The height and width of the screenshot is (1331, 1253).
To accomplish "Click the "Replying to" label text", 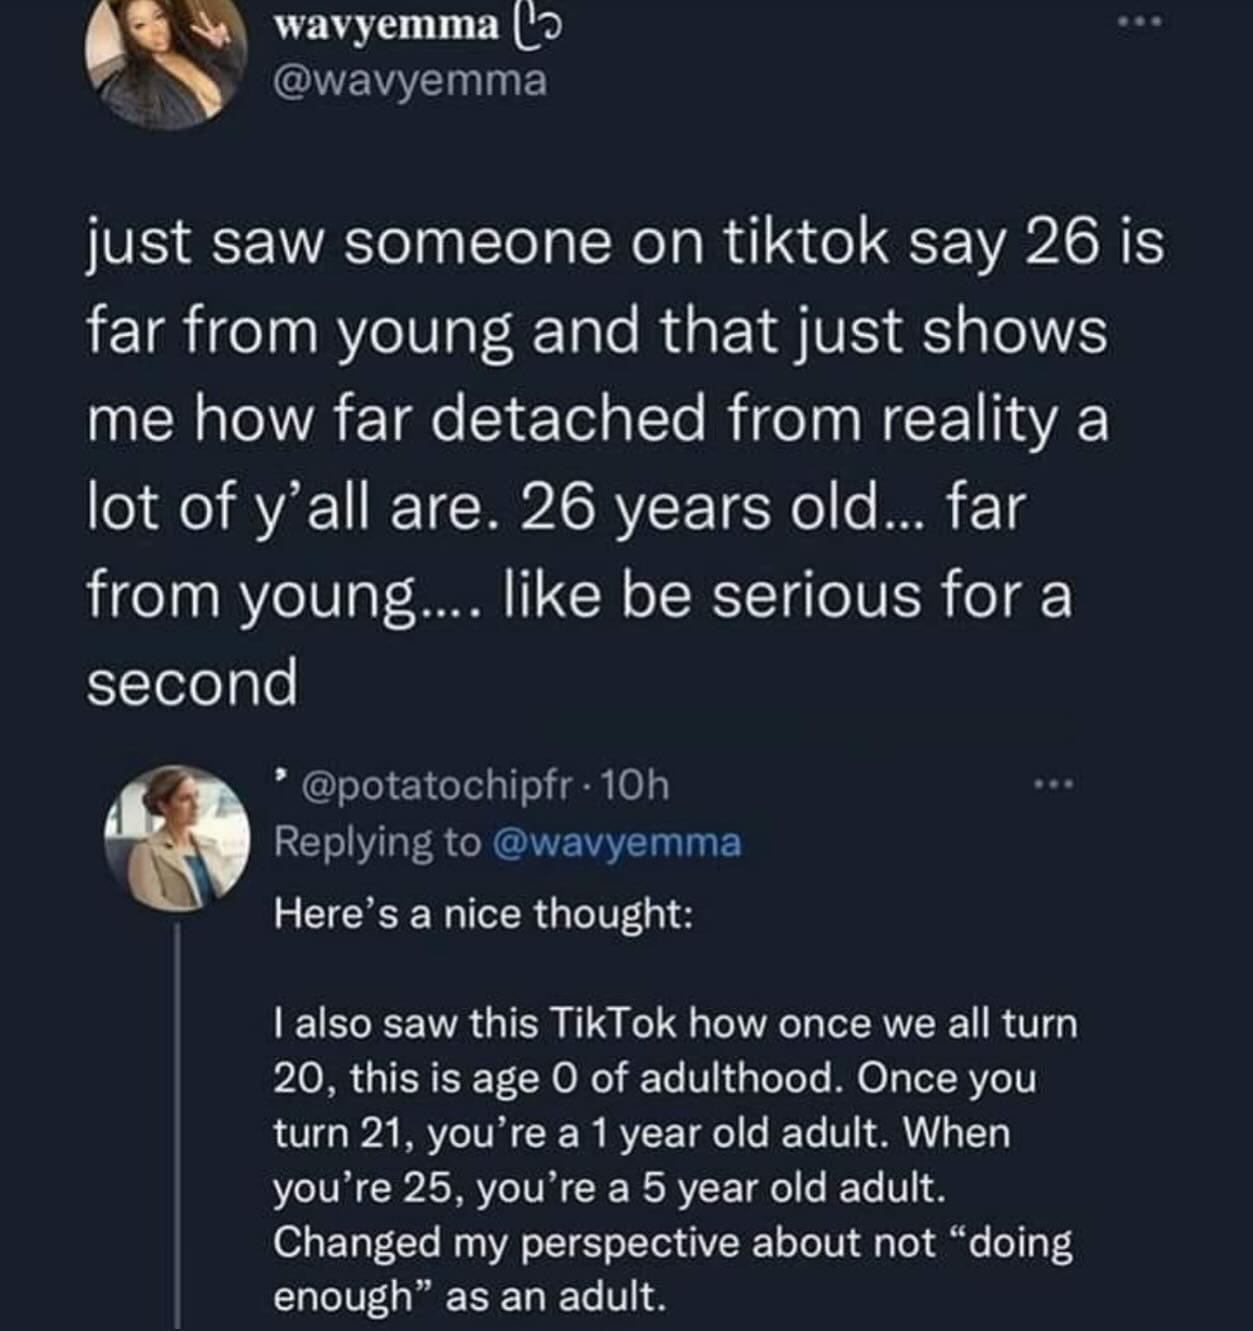I will click(x=377, y=843).
